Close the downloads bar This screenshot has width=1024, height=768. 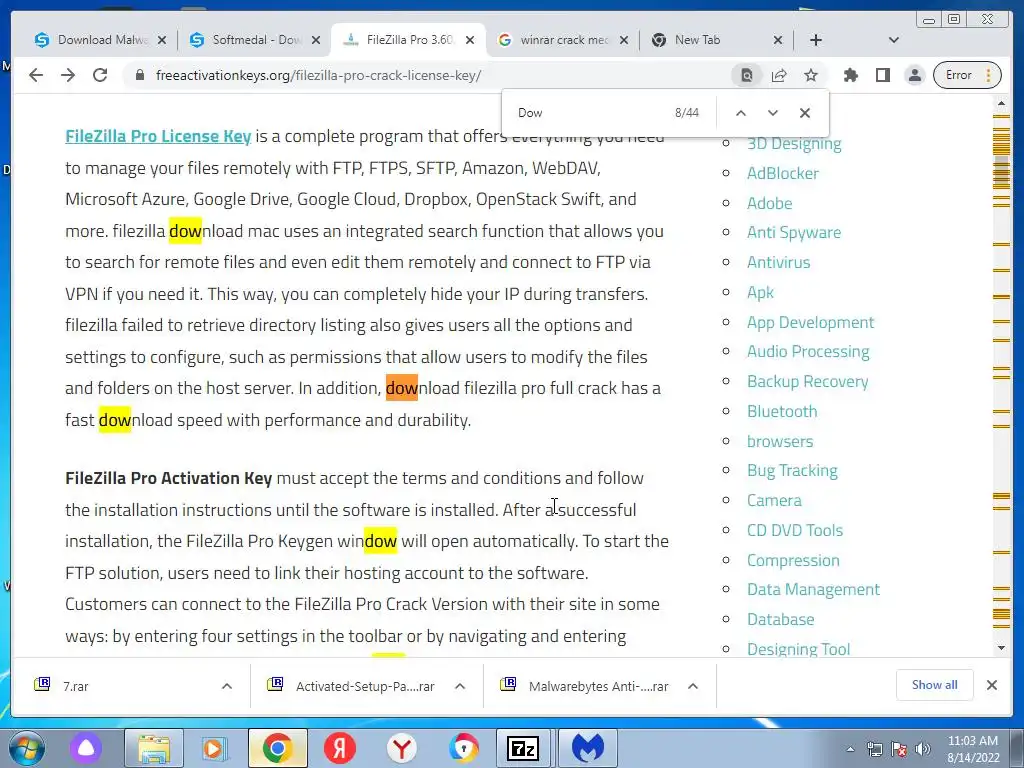click(992, 685)
